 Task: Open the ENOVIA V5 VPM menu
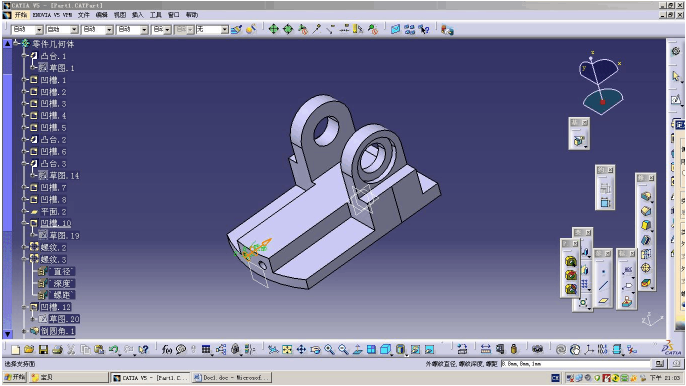point(52,15)
